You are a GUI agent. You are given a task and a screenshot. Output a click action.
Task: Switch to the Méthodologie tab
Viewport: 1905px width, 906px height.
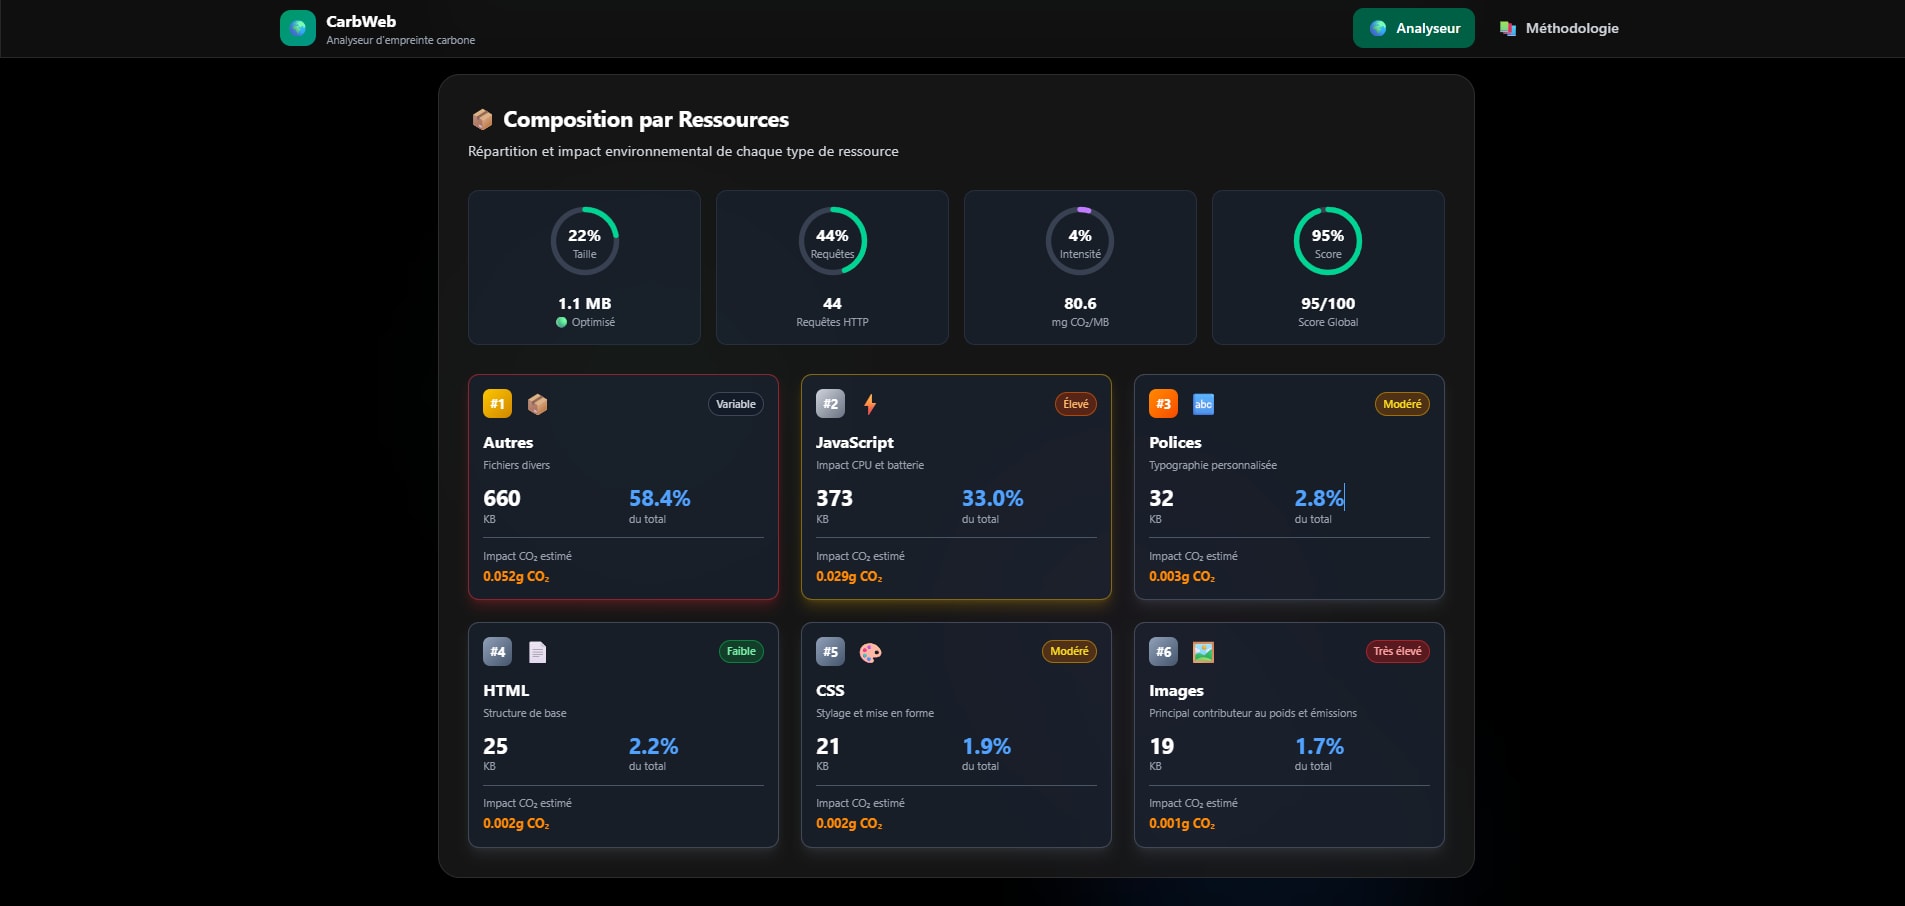[x=1559, y=28]
